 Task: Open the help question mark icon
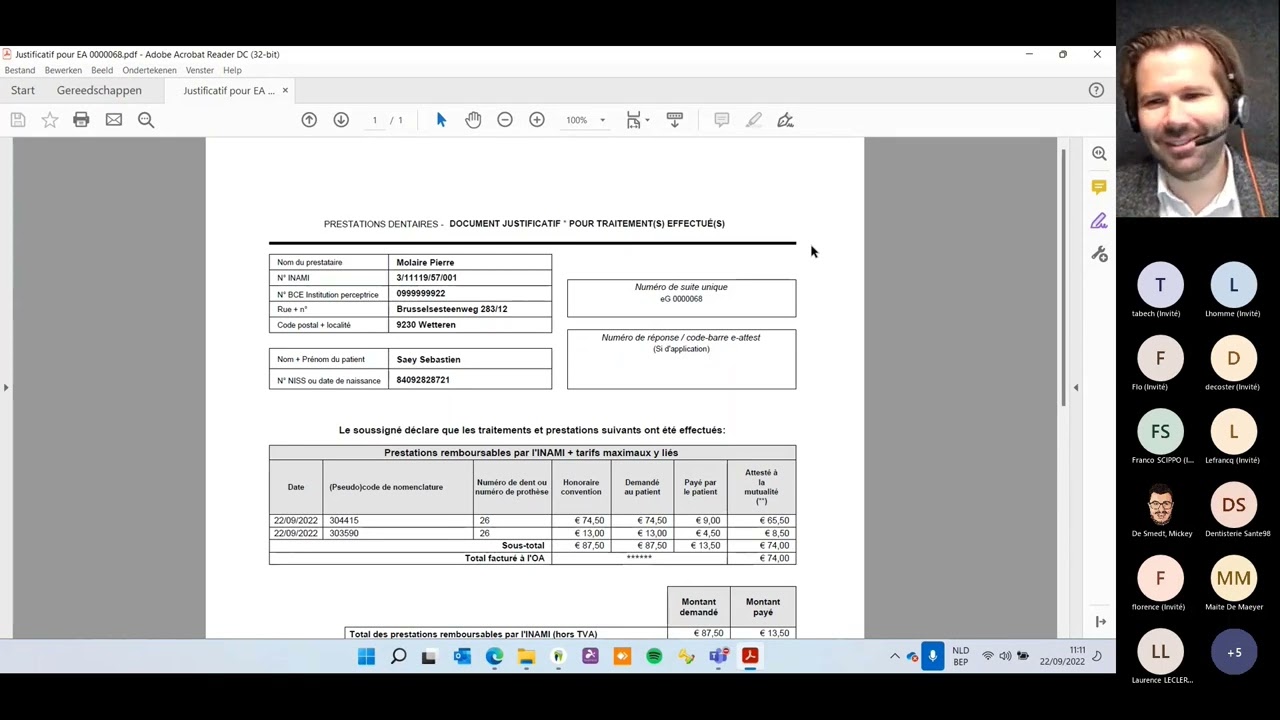(x=1096, y=90)
